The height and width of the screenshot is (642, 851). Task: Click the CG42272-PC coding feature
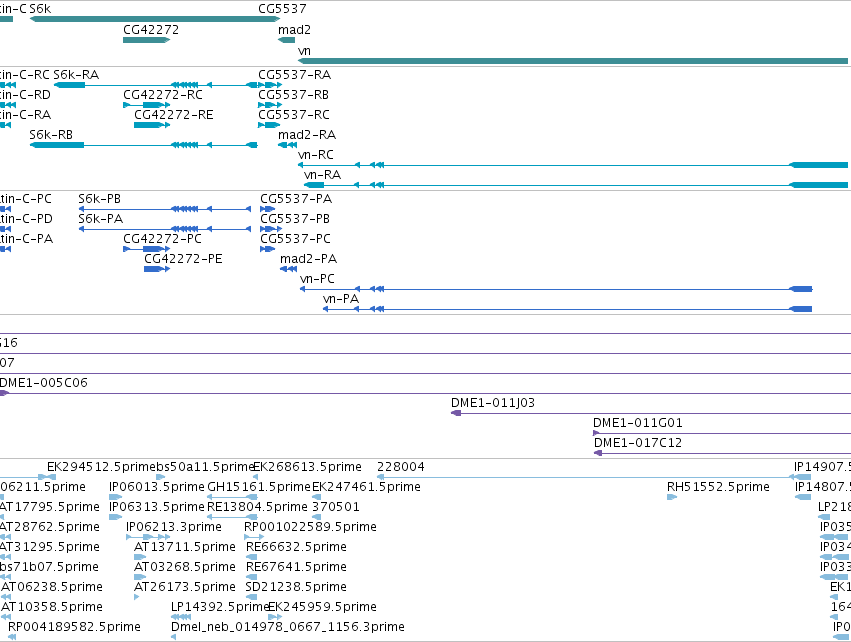pyautogui.click(x=147, y=249)
